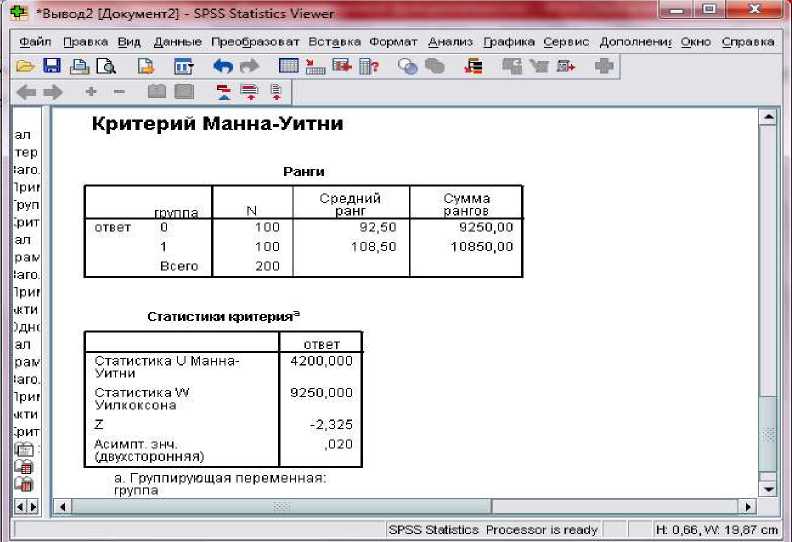Click the grey plus Designate window icon
The height and width of the screenshot is (542, 792).
(x=604, y=66)
